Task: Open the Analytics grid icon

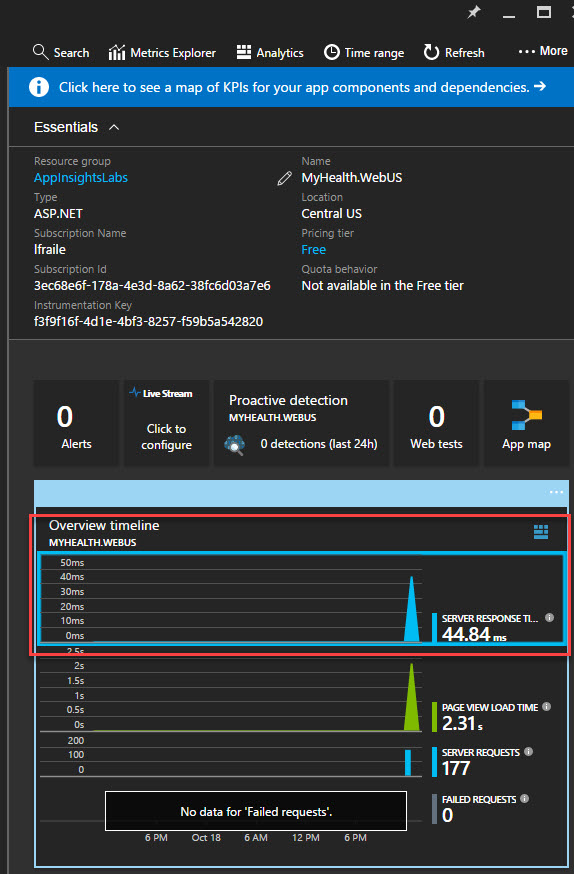Action: pos(244,52)
